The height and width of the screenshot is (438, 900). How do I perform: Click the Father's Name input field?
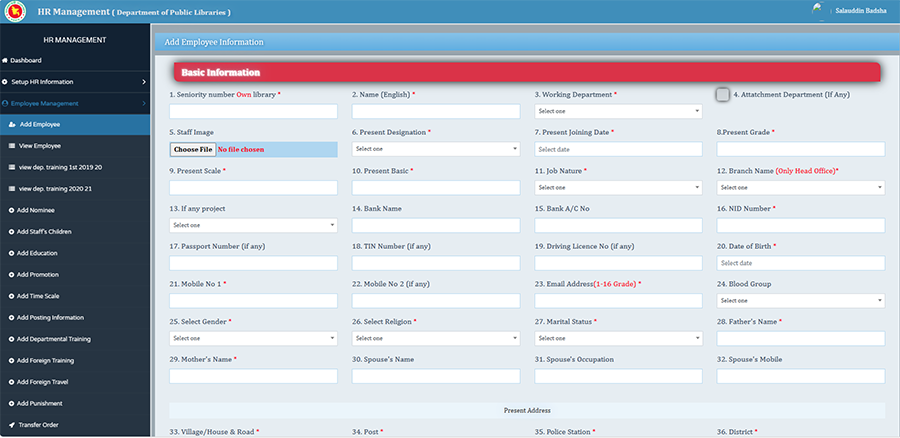(801, 339)
